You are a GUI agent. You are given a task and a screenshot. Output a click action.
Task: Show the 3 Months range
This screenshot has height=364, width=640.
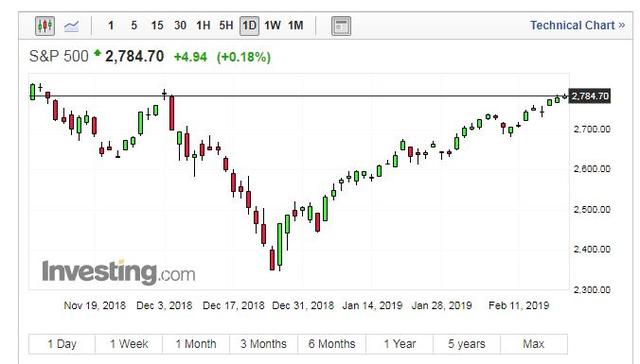264,344
